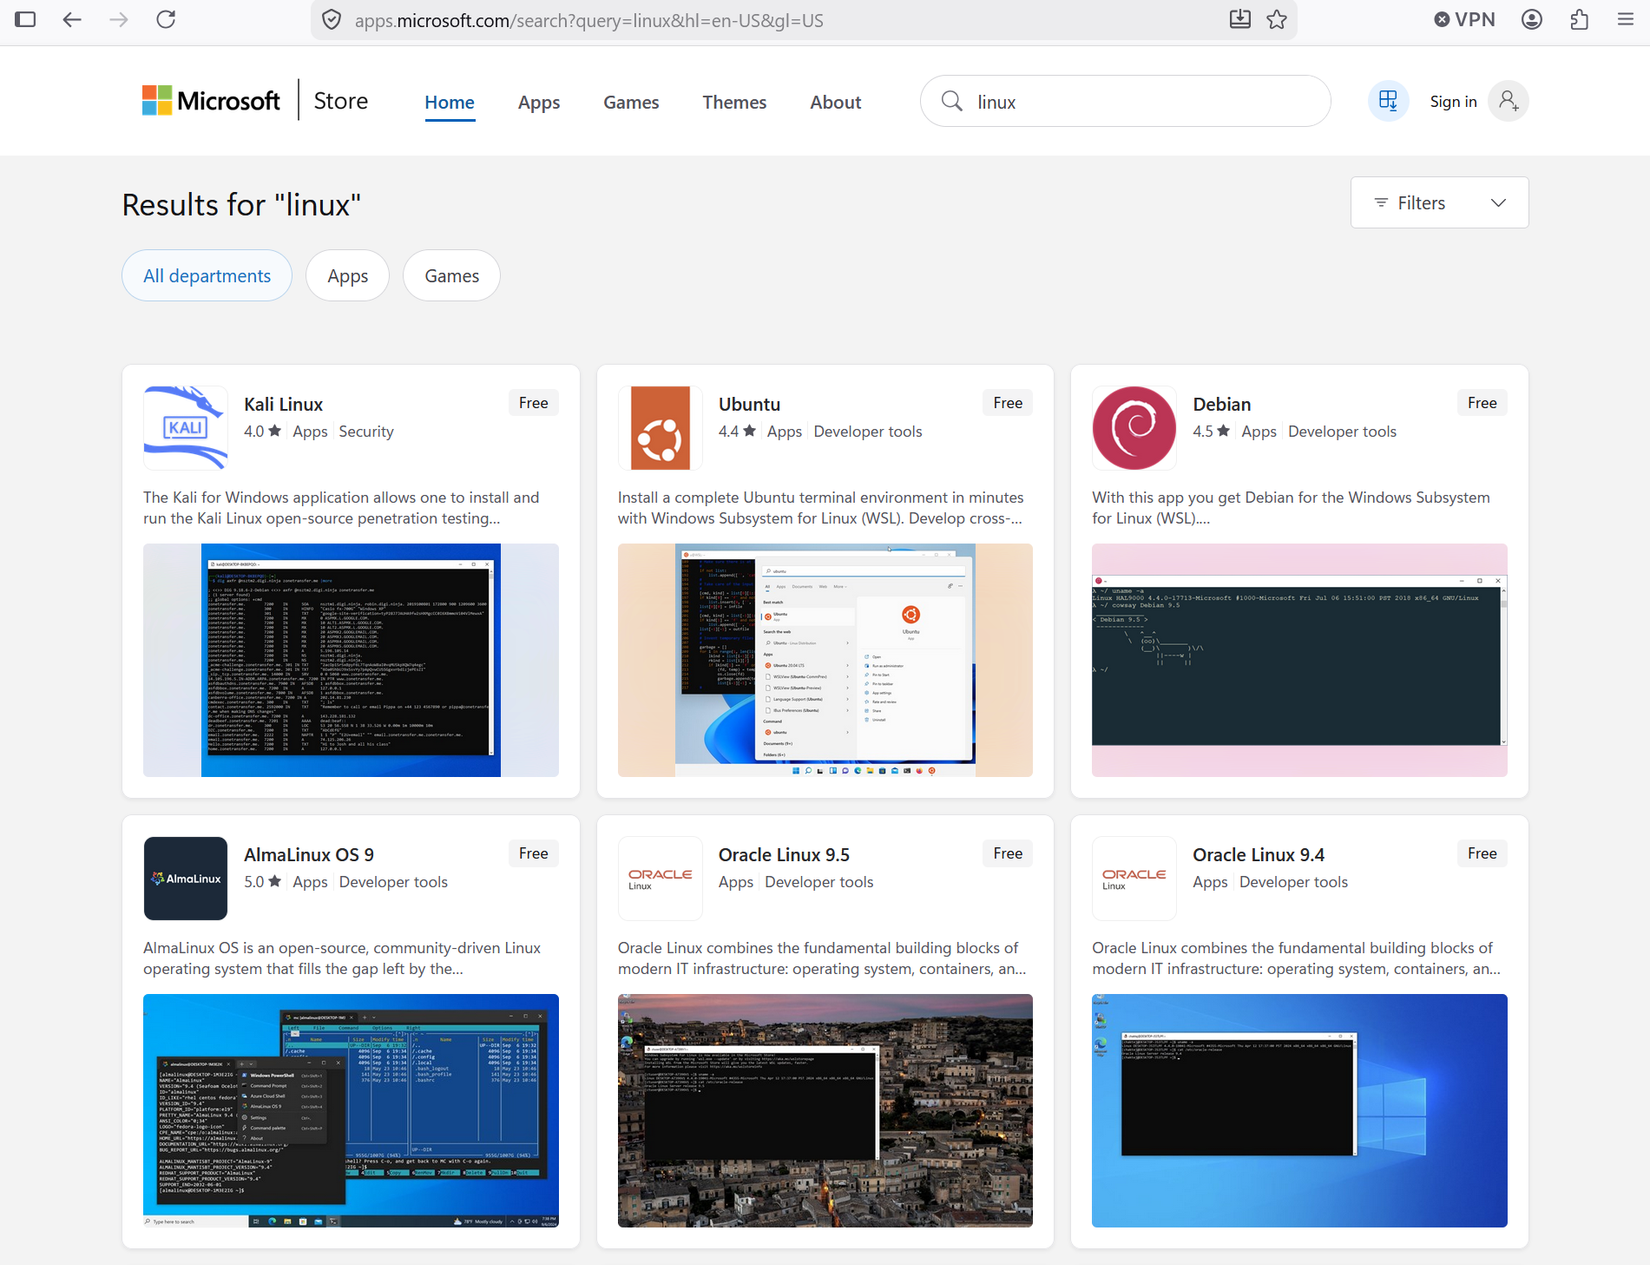Click the Free button on Debian

1482,403
